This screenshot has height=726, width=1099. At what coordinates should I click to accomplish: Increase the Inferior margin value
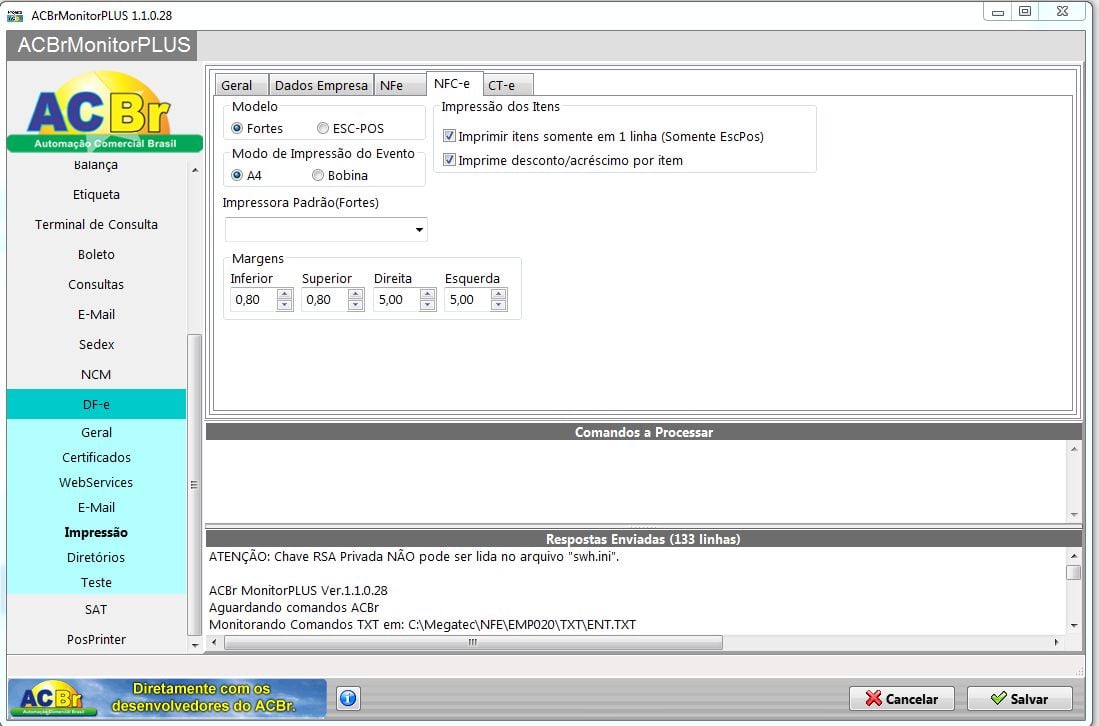(285, 294)
